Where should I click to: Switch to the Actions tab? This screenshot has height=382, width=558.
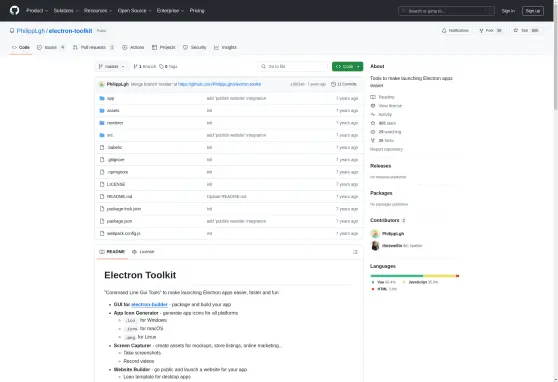(x=133, y=47)
